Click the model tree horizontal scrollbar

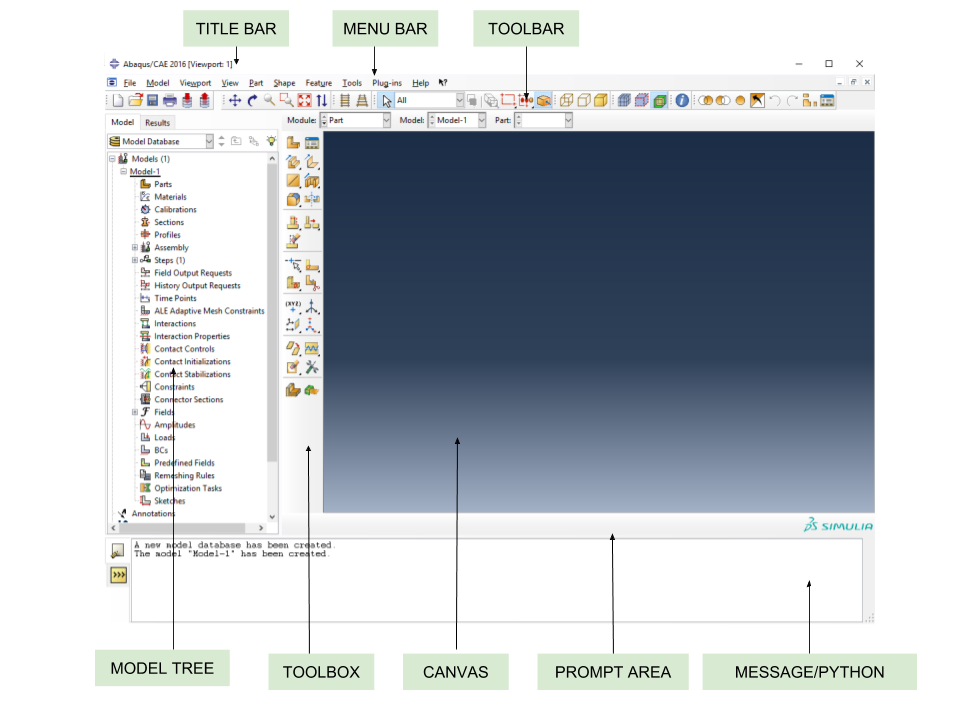point(185,527)
